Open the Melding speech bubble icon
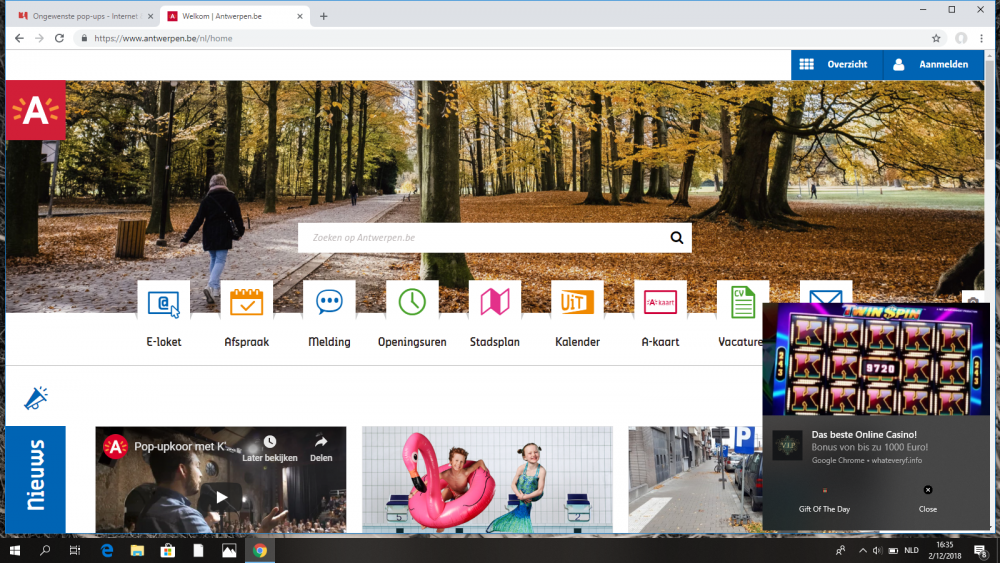This screenshot has height=563, width=1000. tap(329, 301)
